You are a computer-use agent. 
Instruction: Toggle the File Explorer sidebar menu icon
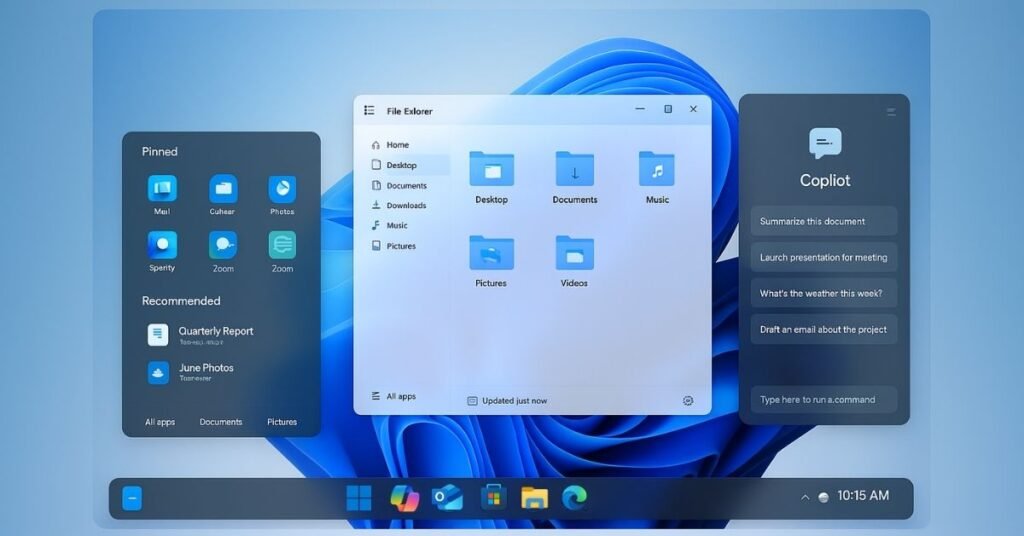coord(370,111)
